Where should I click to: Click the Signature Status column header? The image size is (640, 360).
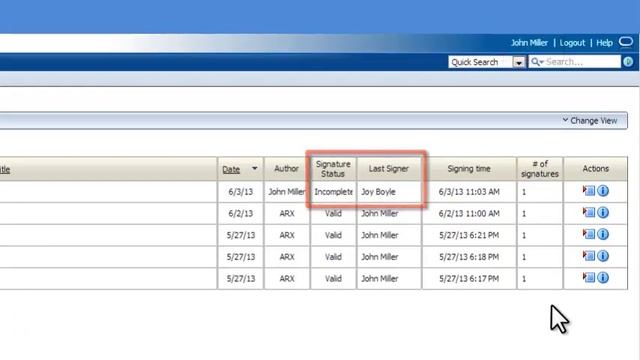click(333, 169)
